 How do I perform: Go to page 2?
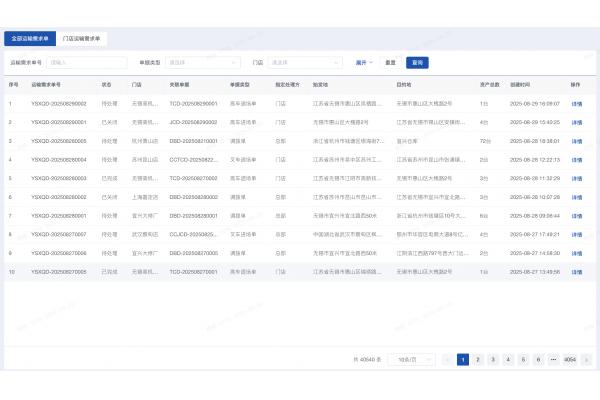click(478, 358)
